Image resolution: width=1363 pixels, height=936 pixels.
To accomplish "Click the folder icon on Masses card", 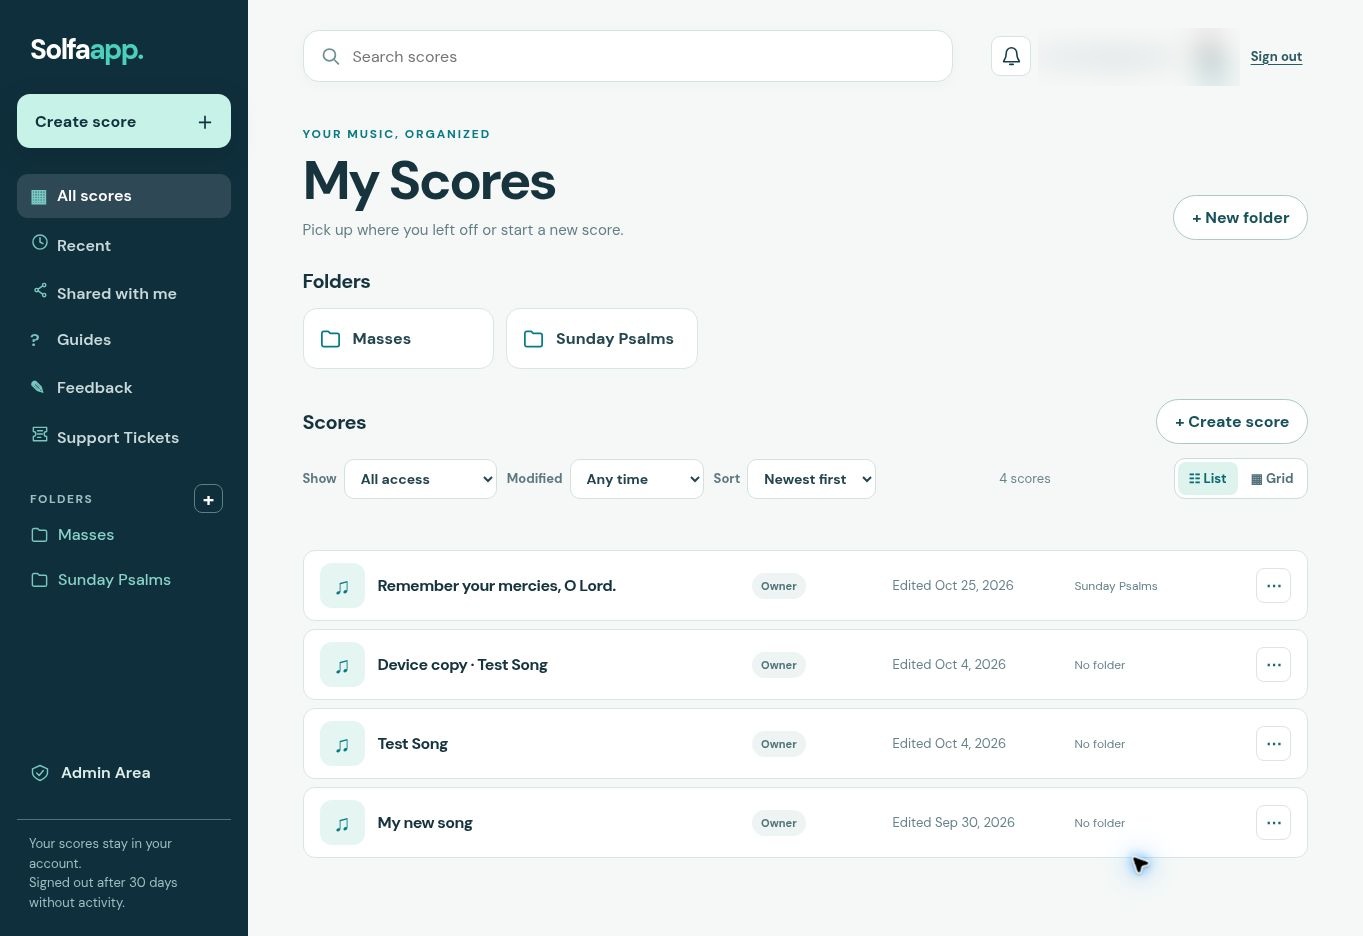I will click(330, 339).
